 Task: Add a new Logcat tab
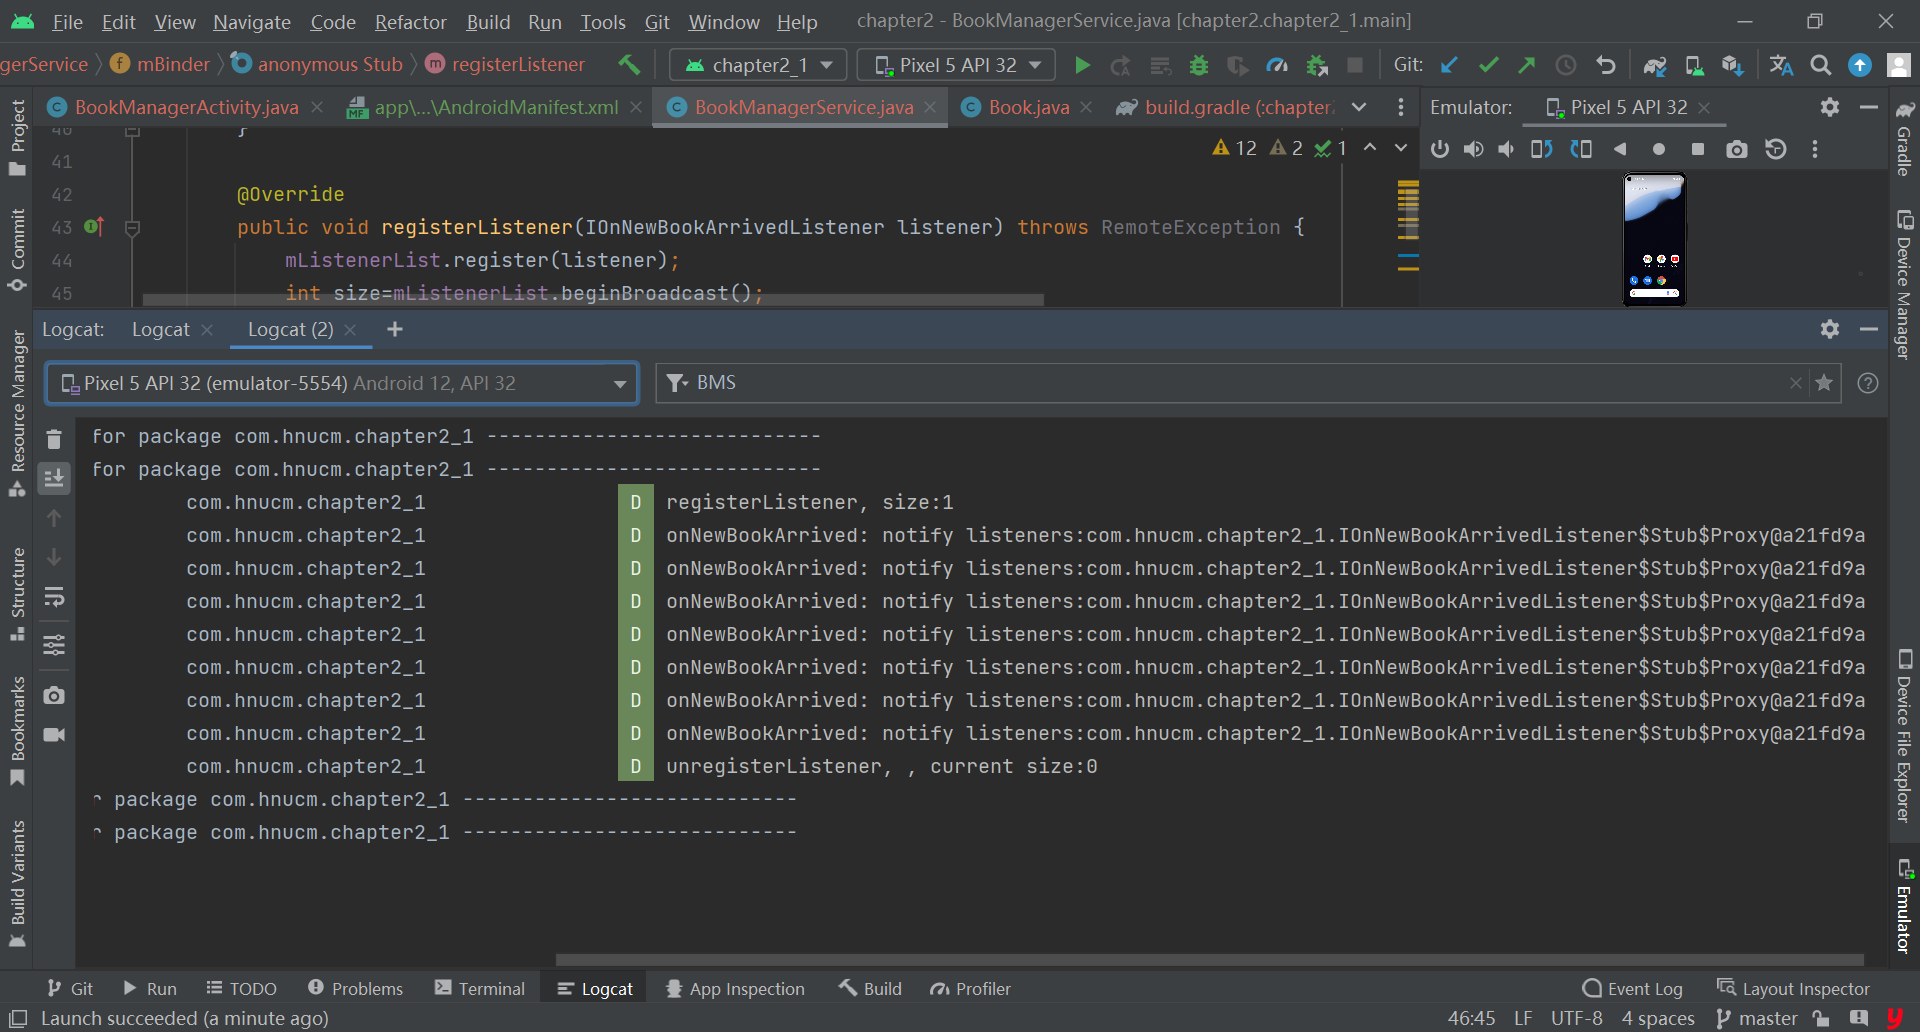[395, 330]
